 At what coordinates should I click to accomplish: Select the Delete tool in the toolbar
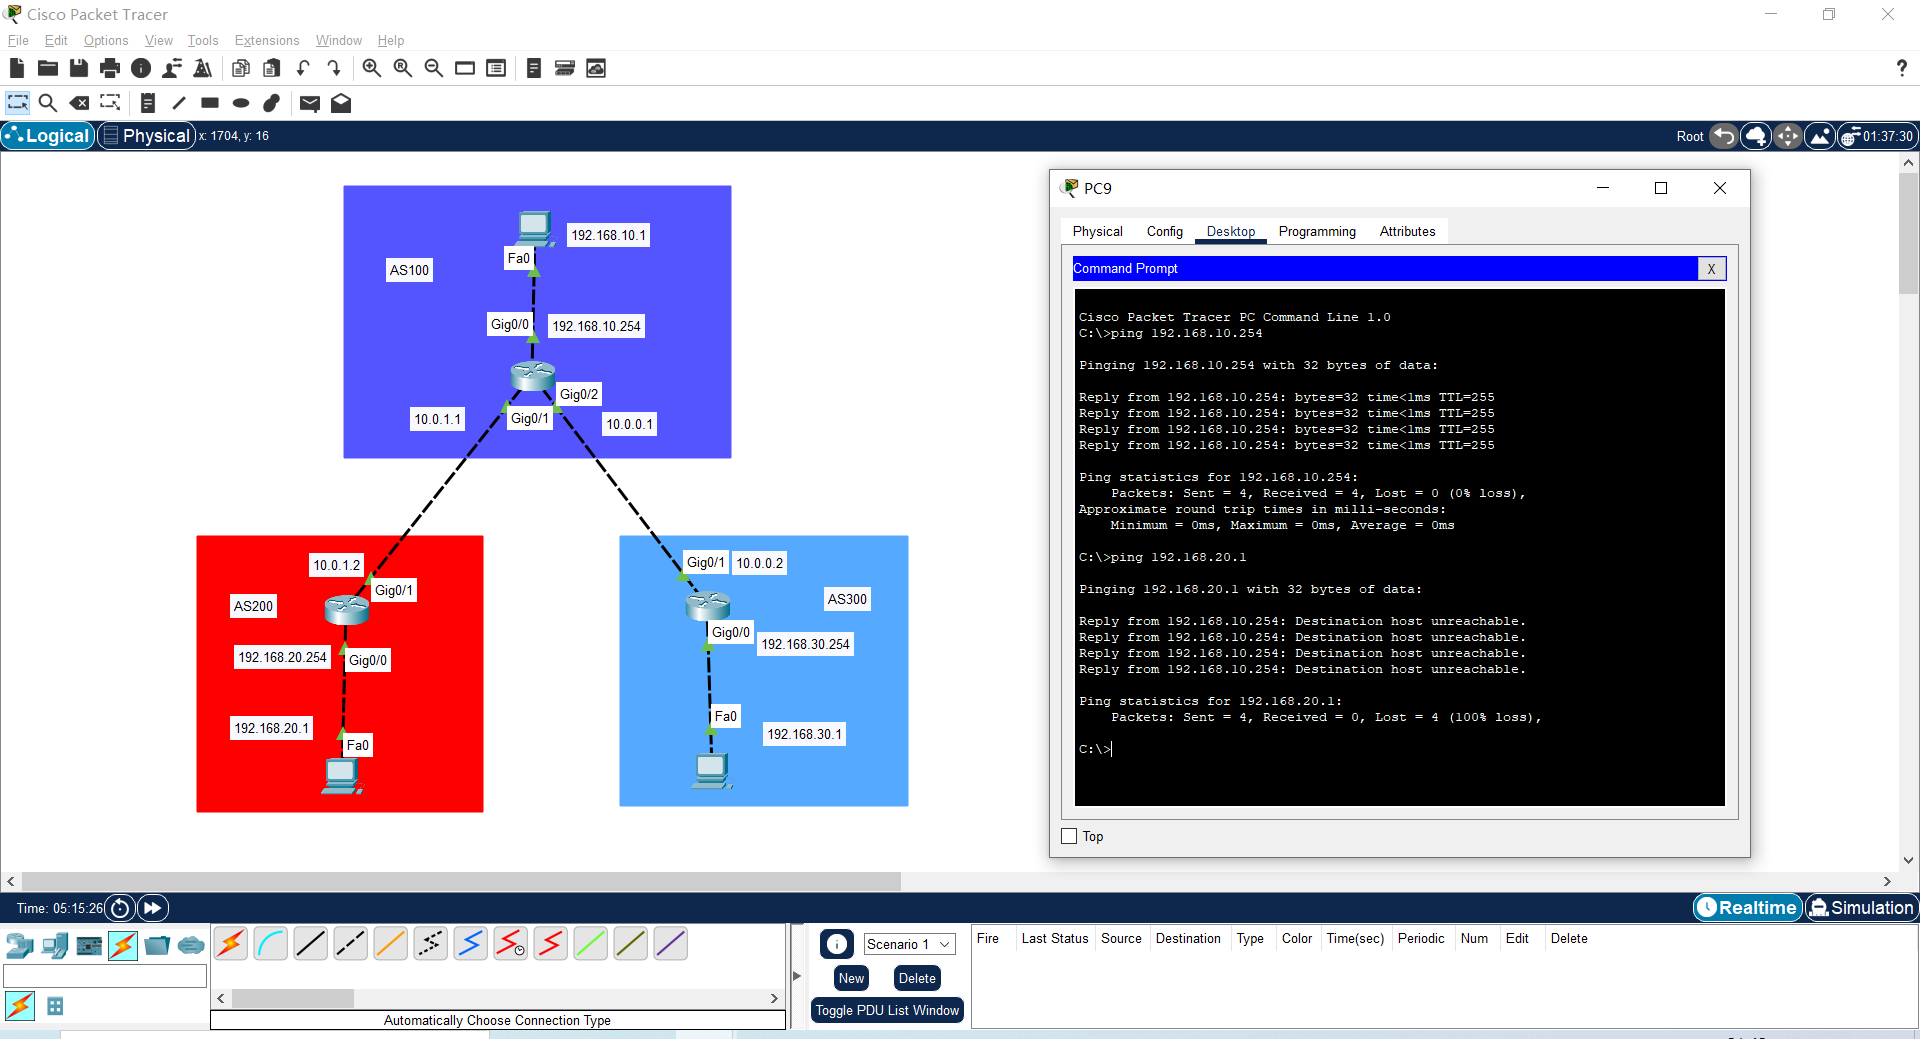click(x=79, y=103)
